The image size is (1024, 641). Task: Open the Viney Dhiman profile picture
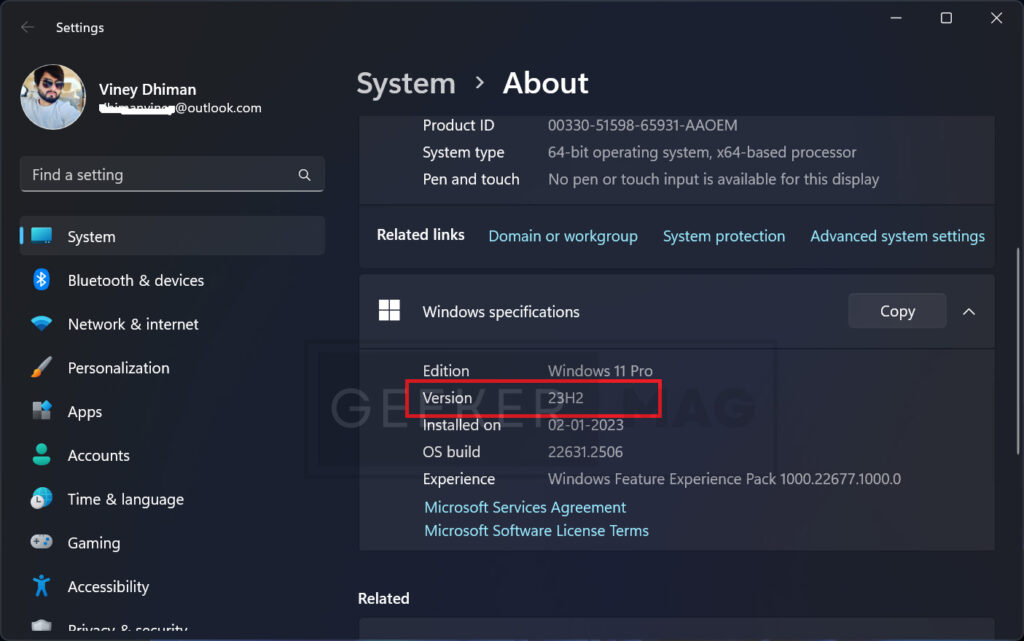53,97
